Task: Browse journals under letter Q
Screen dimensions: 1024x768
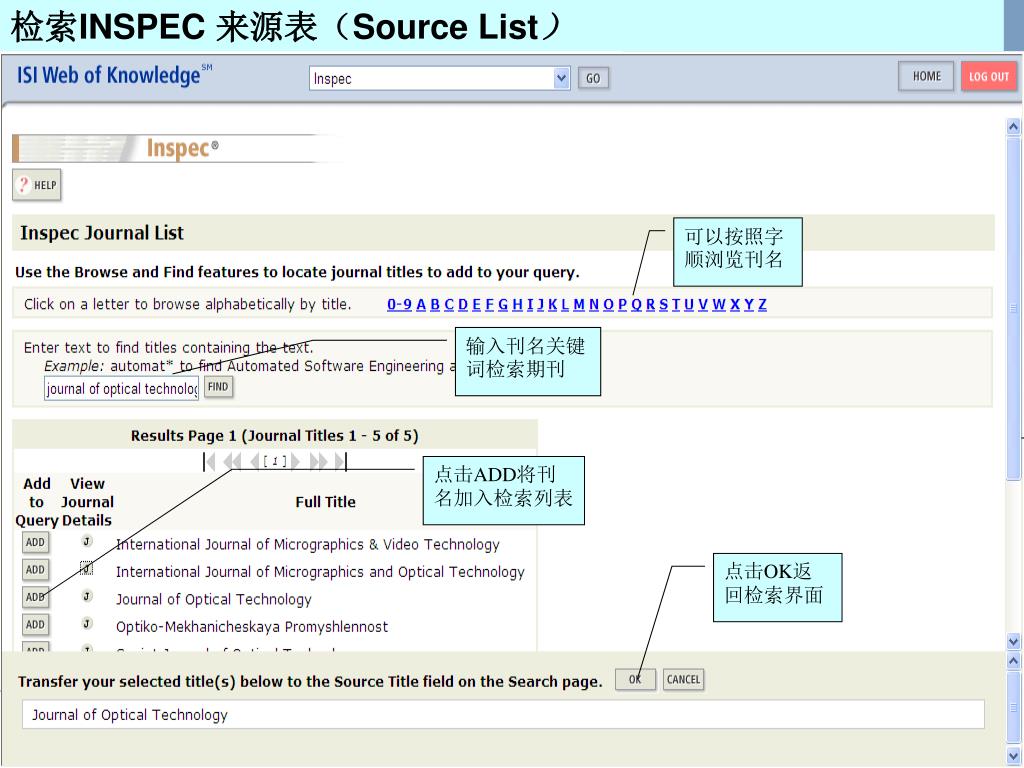Action: tap(637, 304)
